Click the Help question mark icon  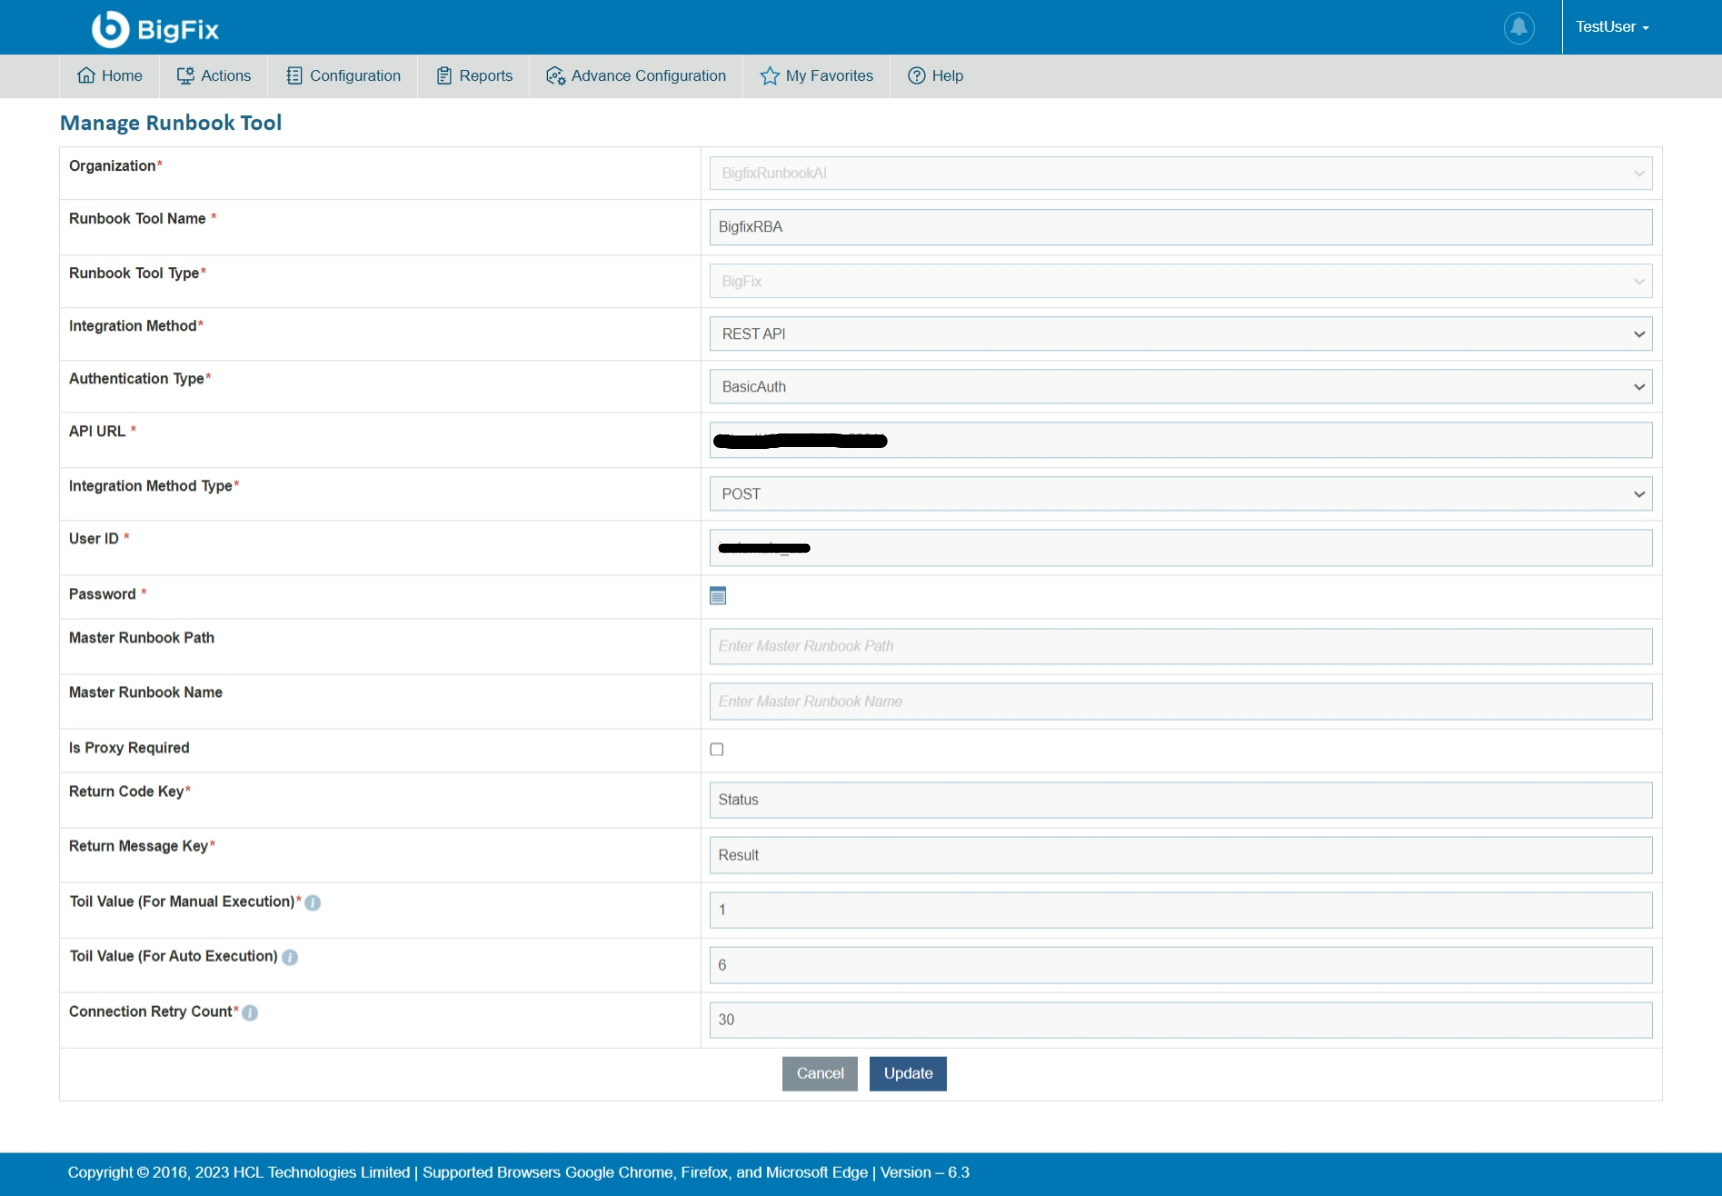tap(916, 76)
